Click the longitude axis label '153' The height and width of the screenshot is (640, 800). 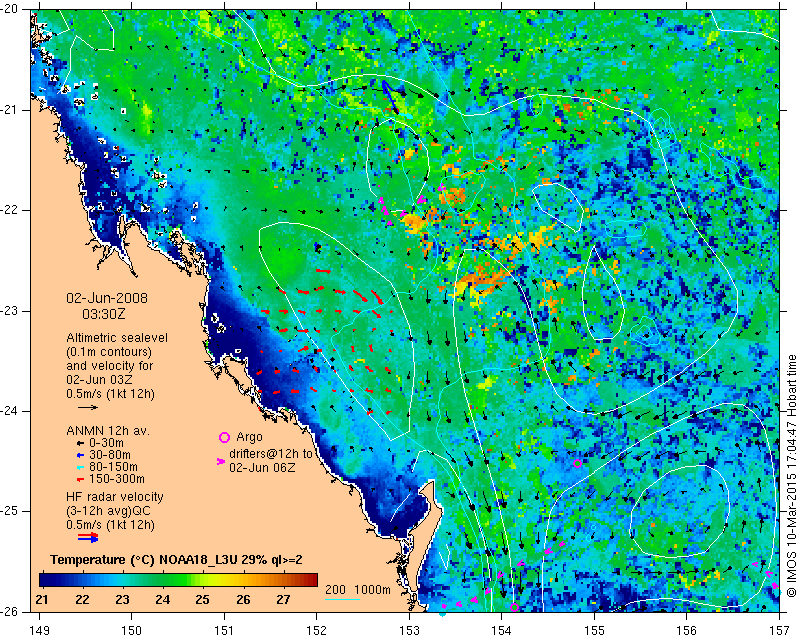point(409,631)
